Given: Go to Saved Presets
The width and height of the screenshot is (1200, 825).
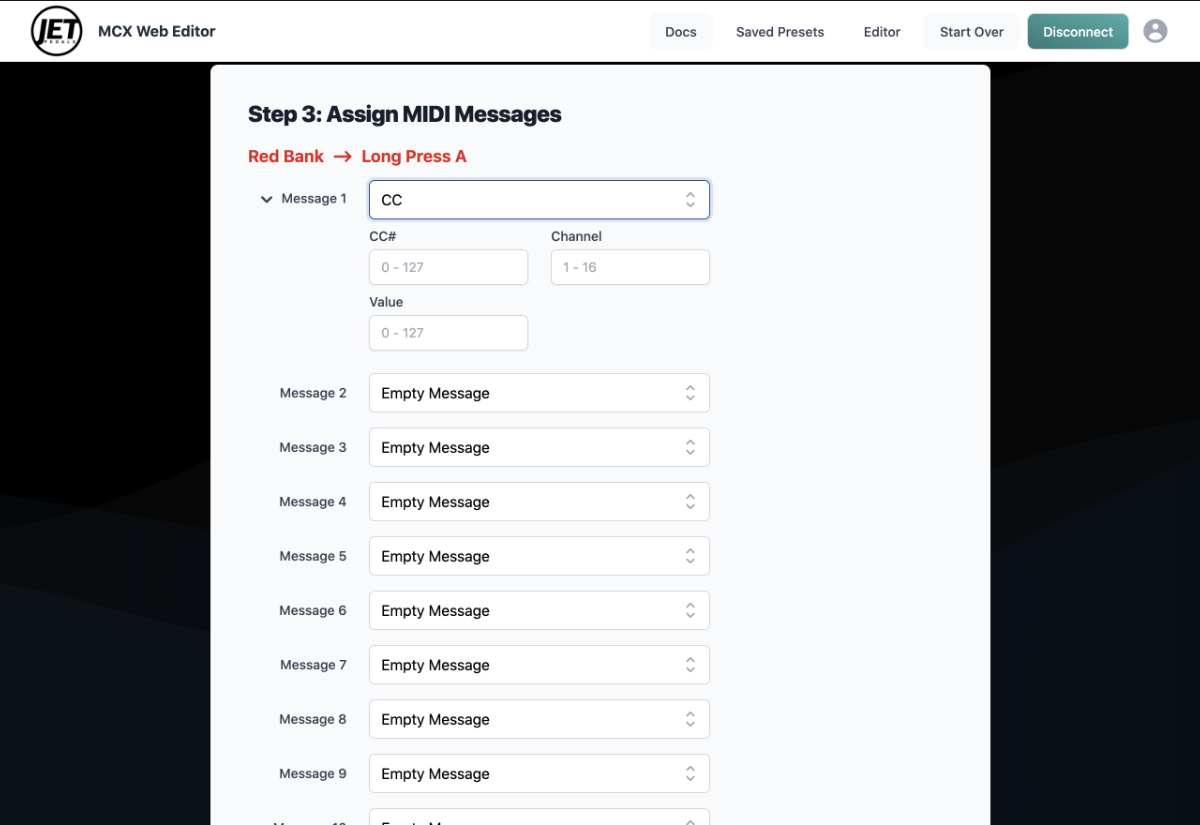Looking at the screenshot, I should [x=780, y=32].
